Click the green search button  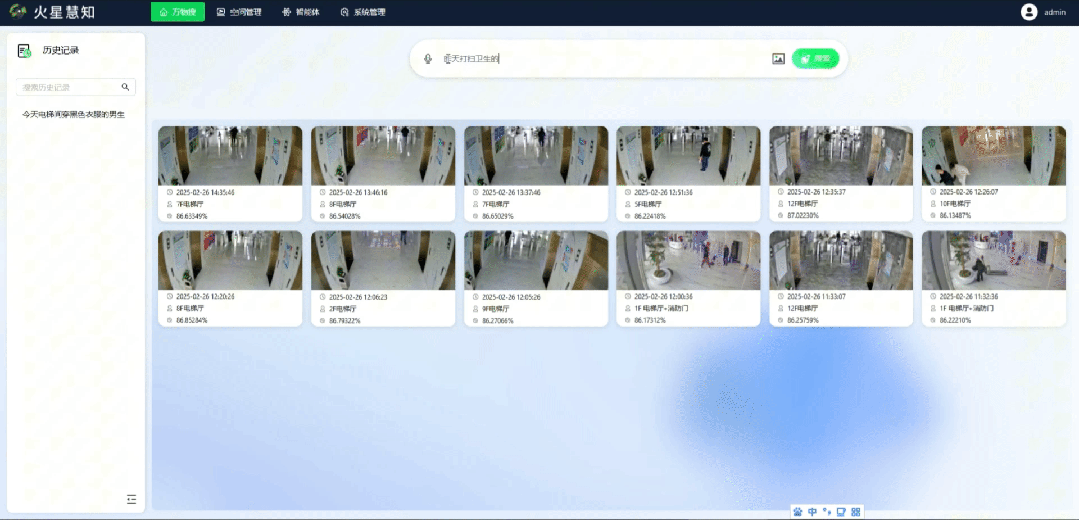coord(815,59)
